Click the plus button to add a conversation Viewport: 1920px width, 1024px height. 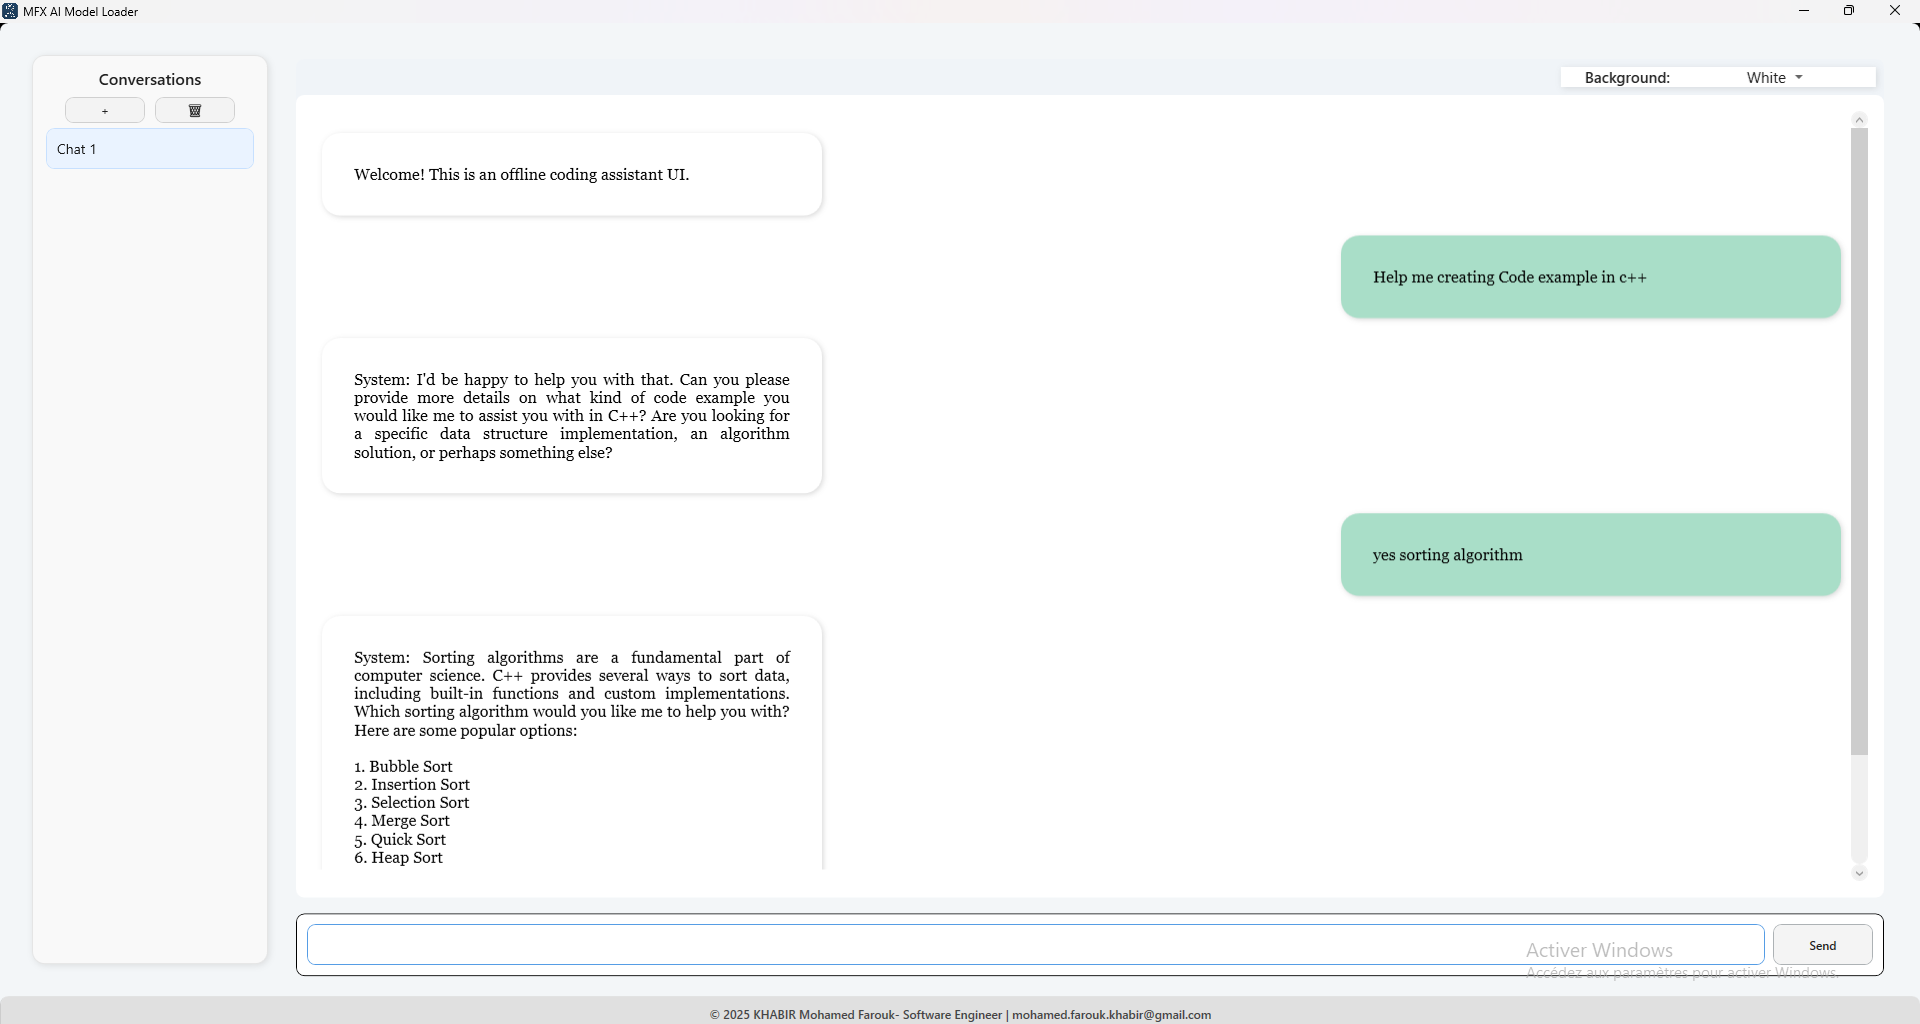105,110
